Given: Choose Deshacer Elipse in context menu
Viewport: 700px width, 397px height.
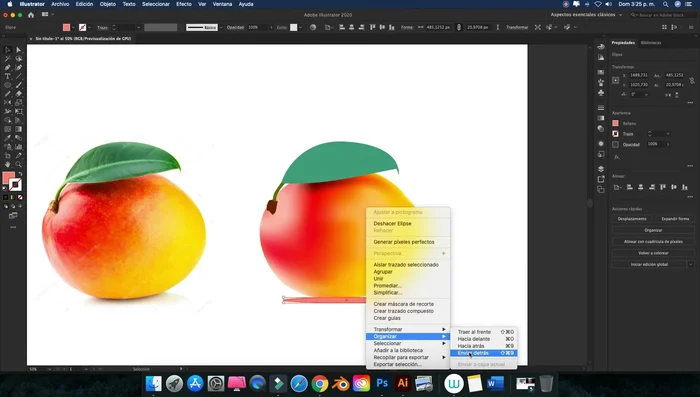Looking at the screenshot, I should click(392, 223).
